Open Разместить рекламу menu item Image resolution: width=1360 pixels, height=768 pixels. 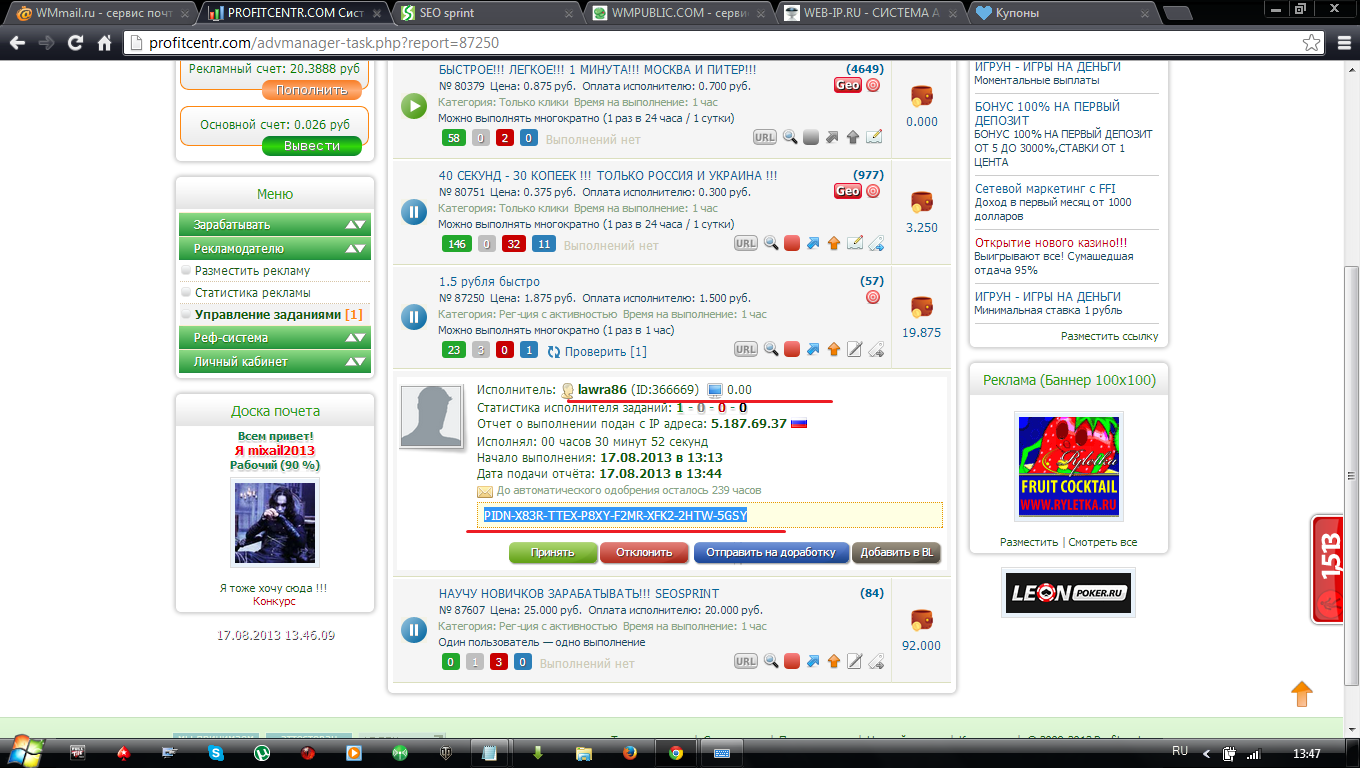tap(252, 270)
